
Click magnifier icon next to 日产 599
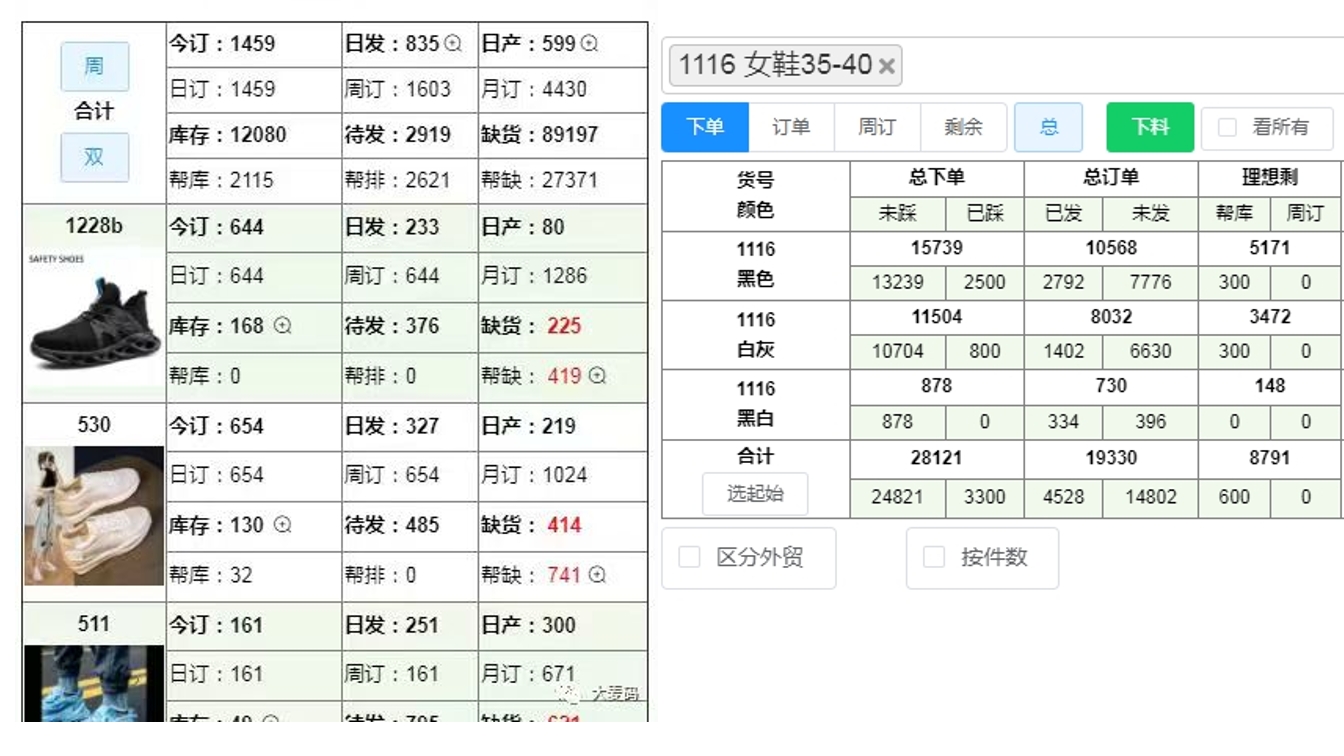point(589,44)
